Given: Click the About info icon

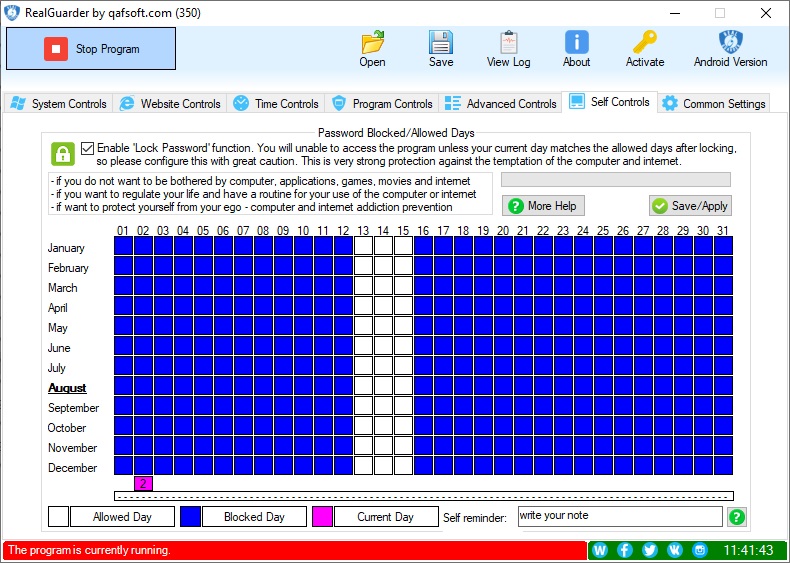Looking at the screenshot, I should [x=576, y=43].
